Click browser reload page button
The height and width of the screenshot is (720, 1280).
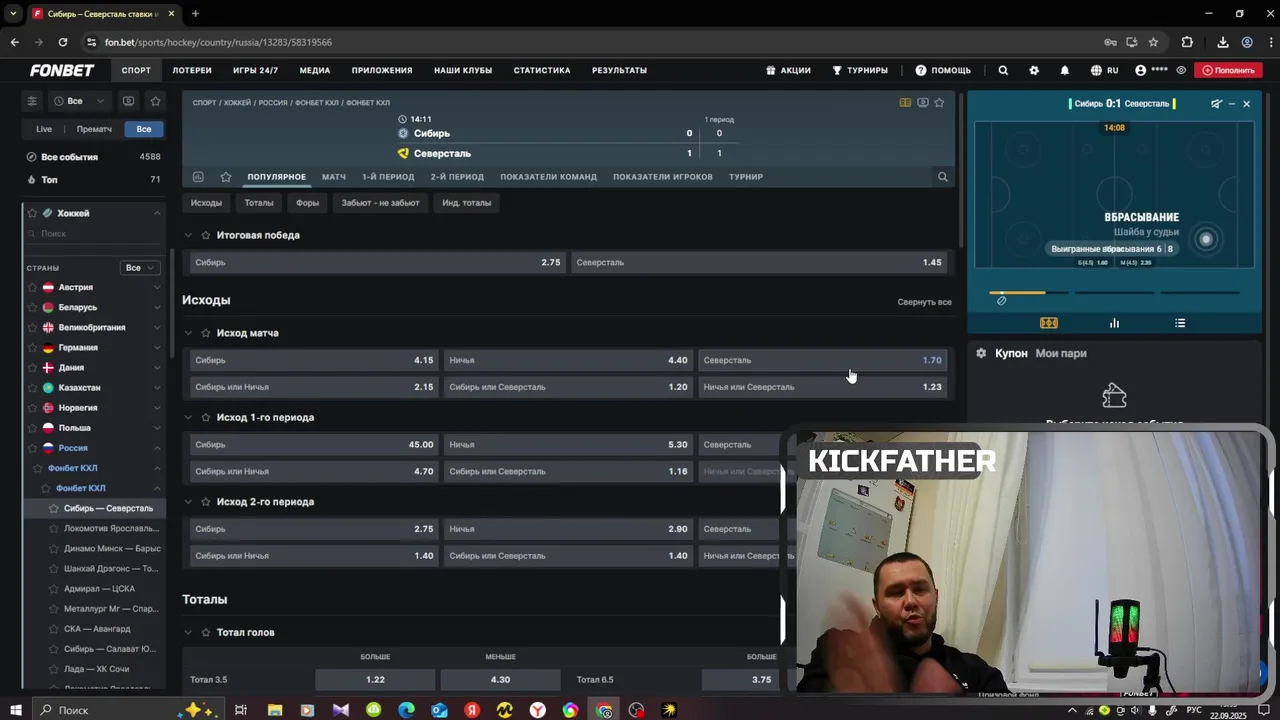tap(63, 42)
